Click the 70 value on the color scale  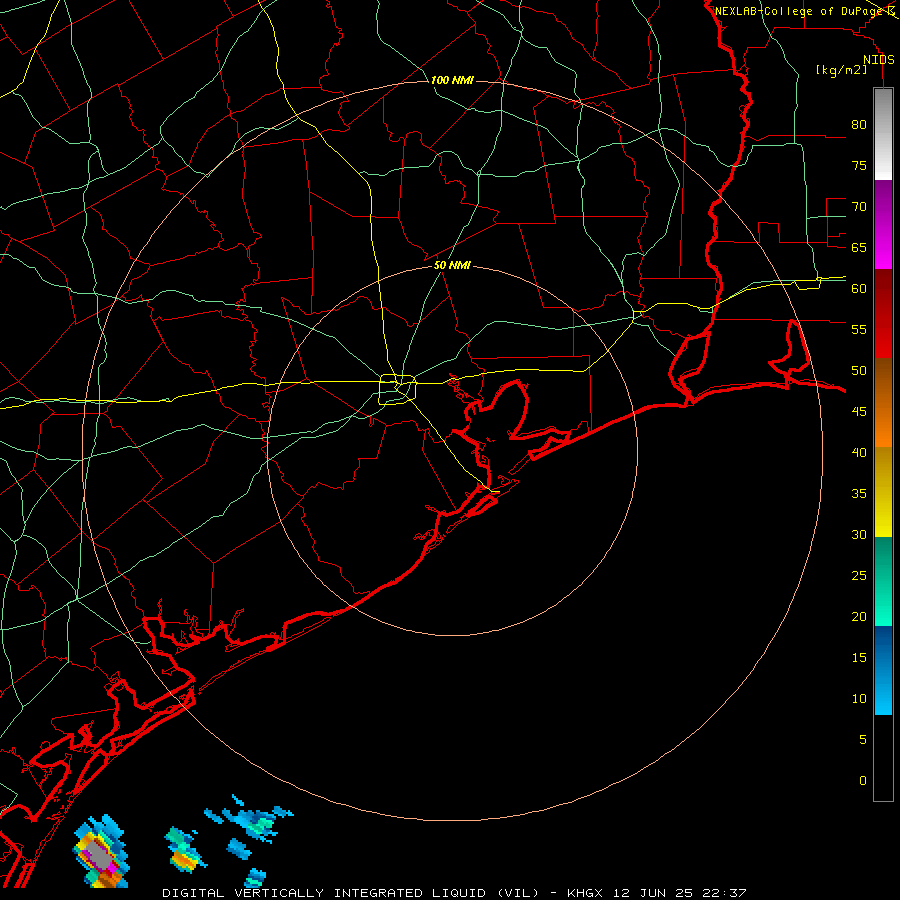click(859, 207)
